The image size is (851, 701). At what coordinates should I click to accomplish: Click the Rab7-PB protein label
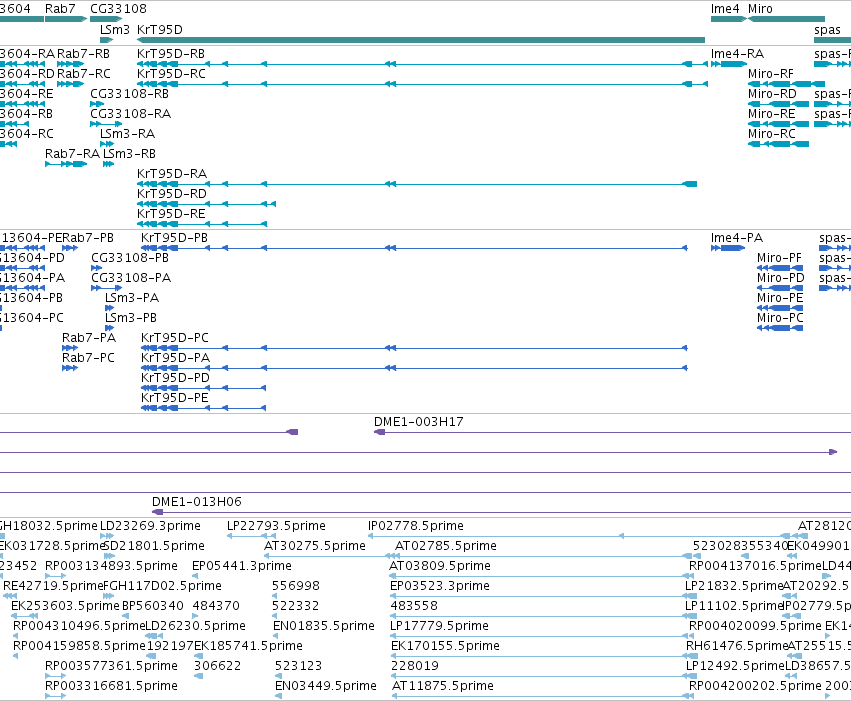click(x=88, y=238)
